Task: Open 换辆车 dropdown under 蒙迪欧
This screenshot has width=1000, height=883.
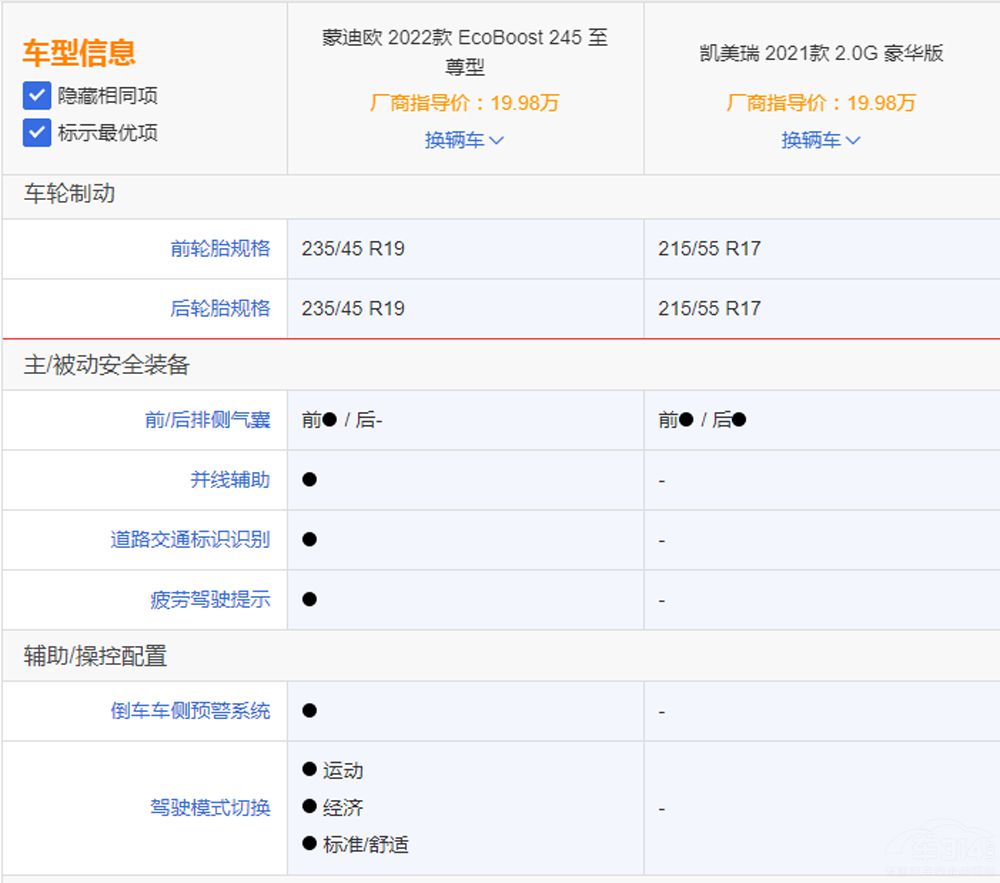Action: [464, 140]
